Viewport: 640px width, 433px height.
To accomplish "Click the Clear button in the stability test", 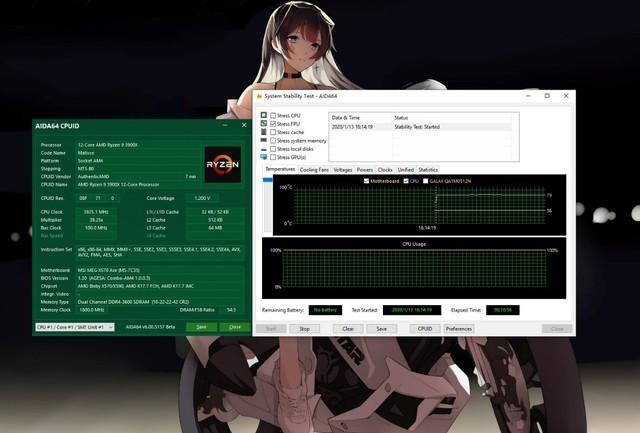I will [x=348, y=329].
